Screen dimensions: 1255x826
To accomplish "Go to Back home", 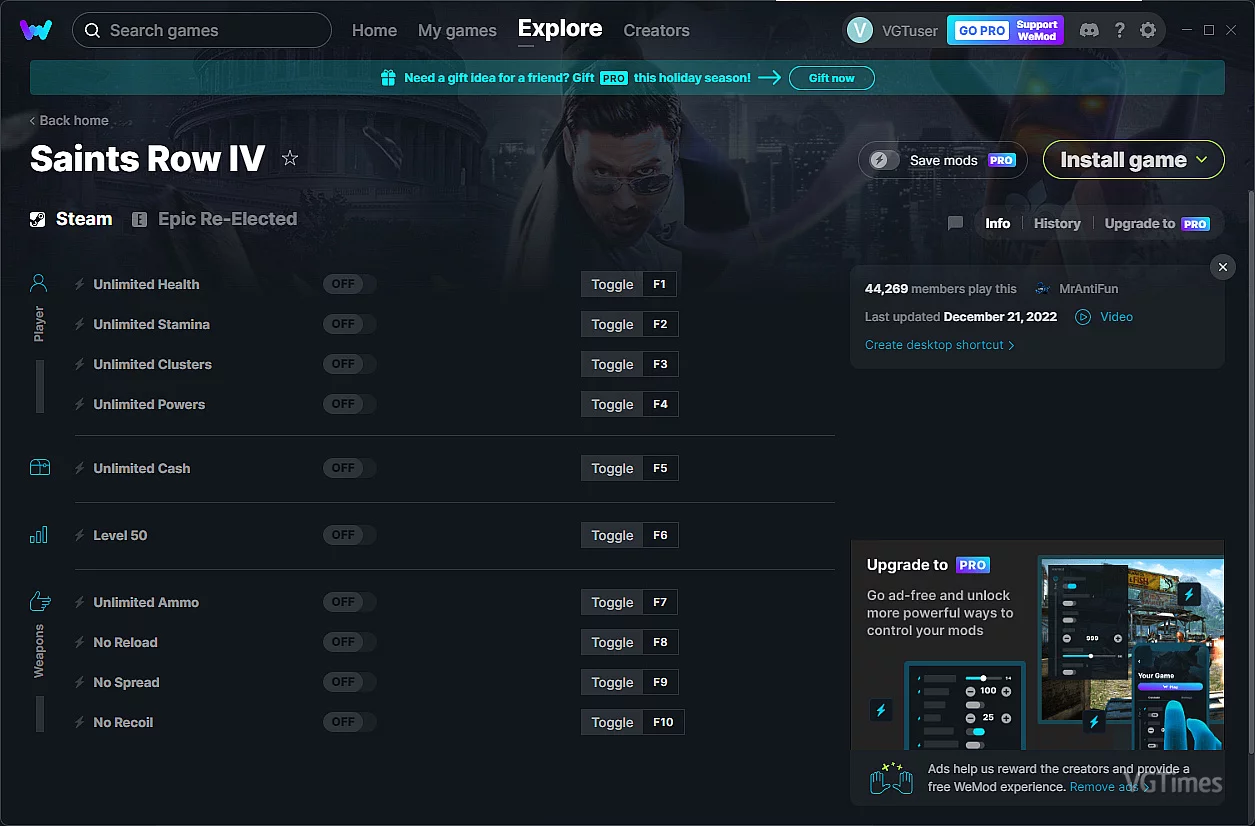I will pos(69,120).
